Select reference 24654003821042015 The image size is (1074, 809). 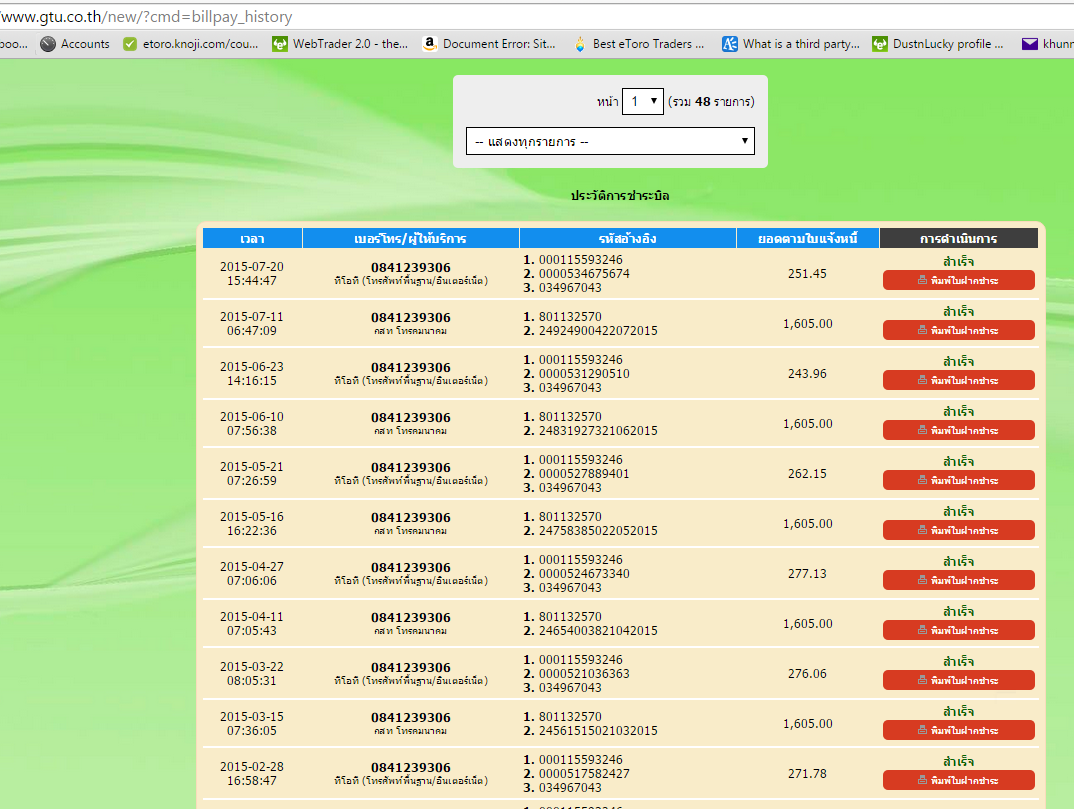tap(598, 630)
